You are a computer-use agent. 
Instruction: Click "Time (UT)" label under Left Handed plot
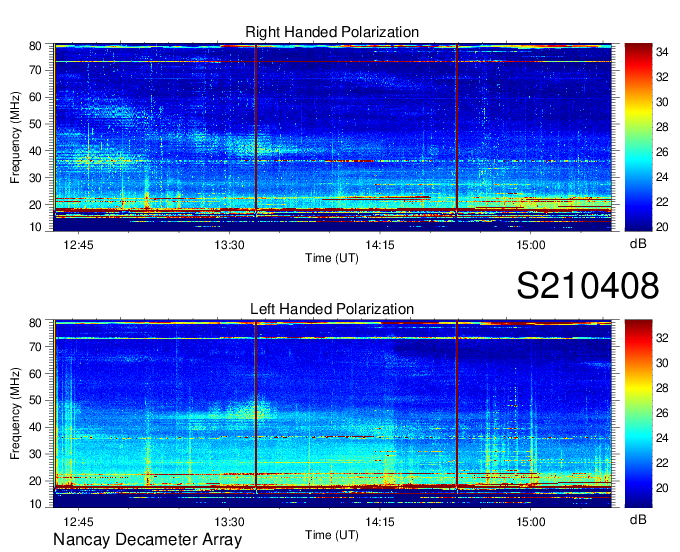pos(332,535)
